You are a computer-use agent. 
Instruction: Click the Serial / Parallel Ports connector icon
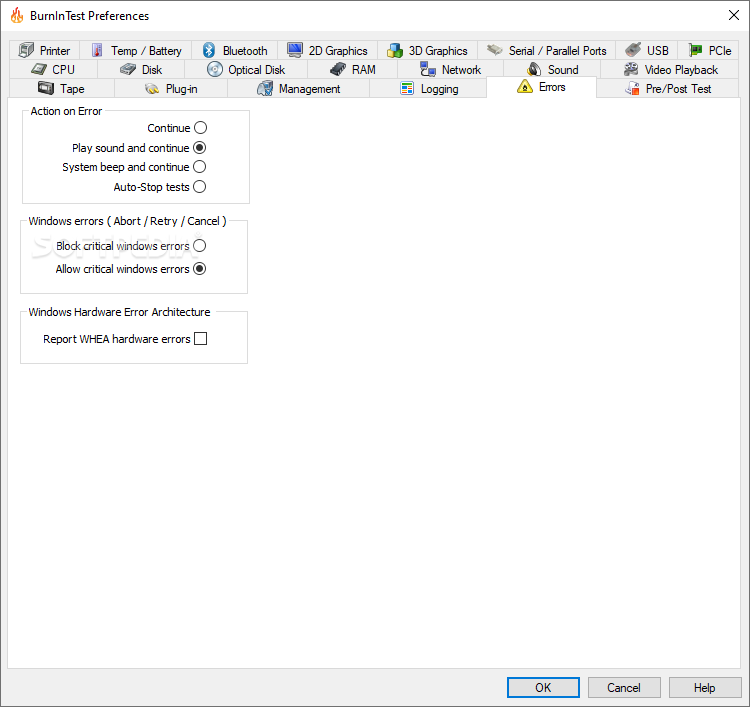(495, 49)
